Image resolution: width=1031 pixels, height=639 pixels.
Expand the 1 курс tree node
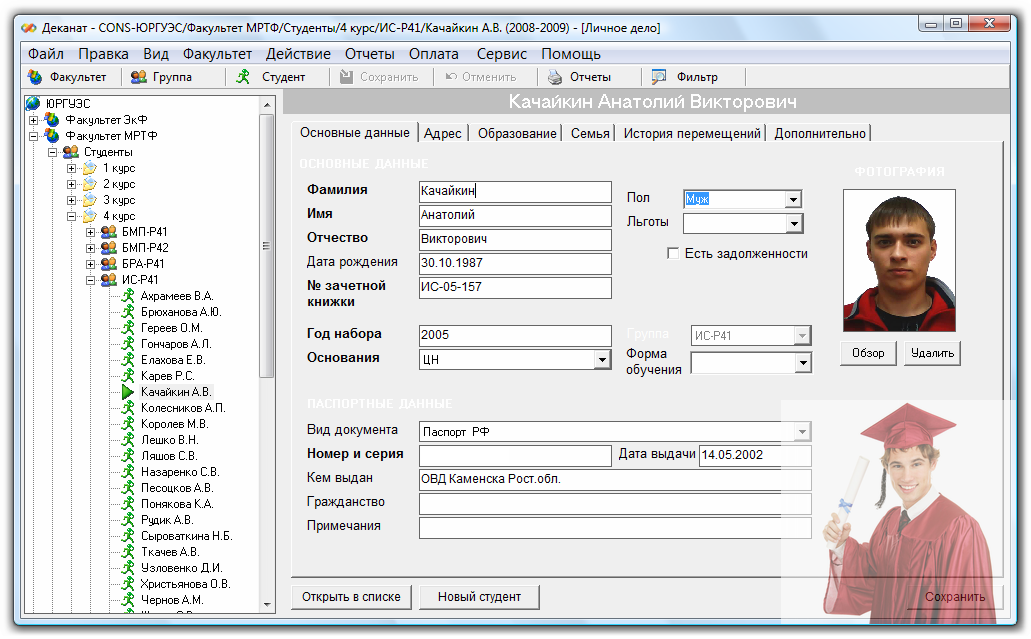coord(72,168)
